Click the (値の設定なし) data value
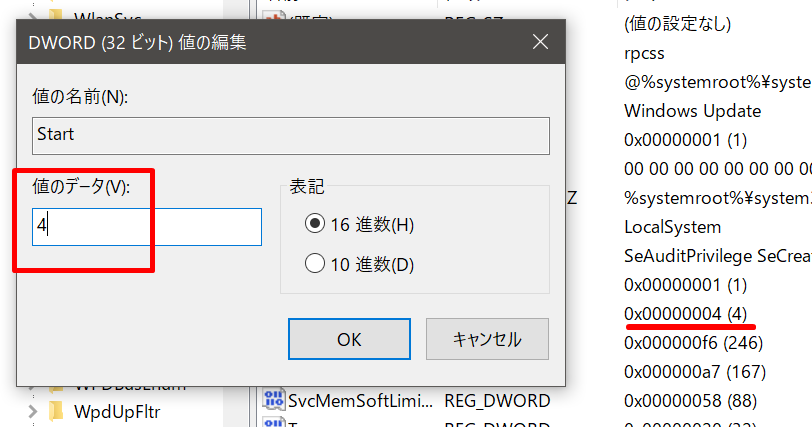This screenshot has width=812, height=427. tap(677, 24)
